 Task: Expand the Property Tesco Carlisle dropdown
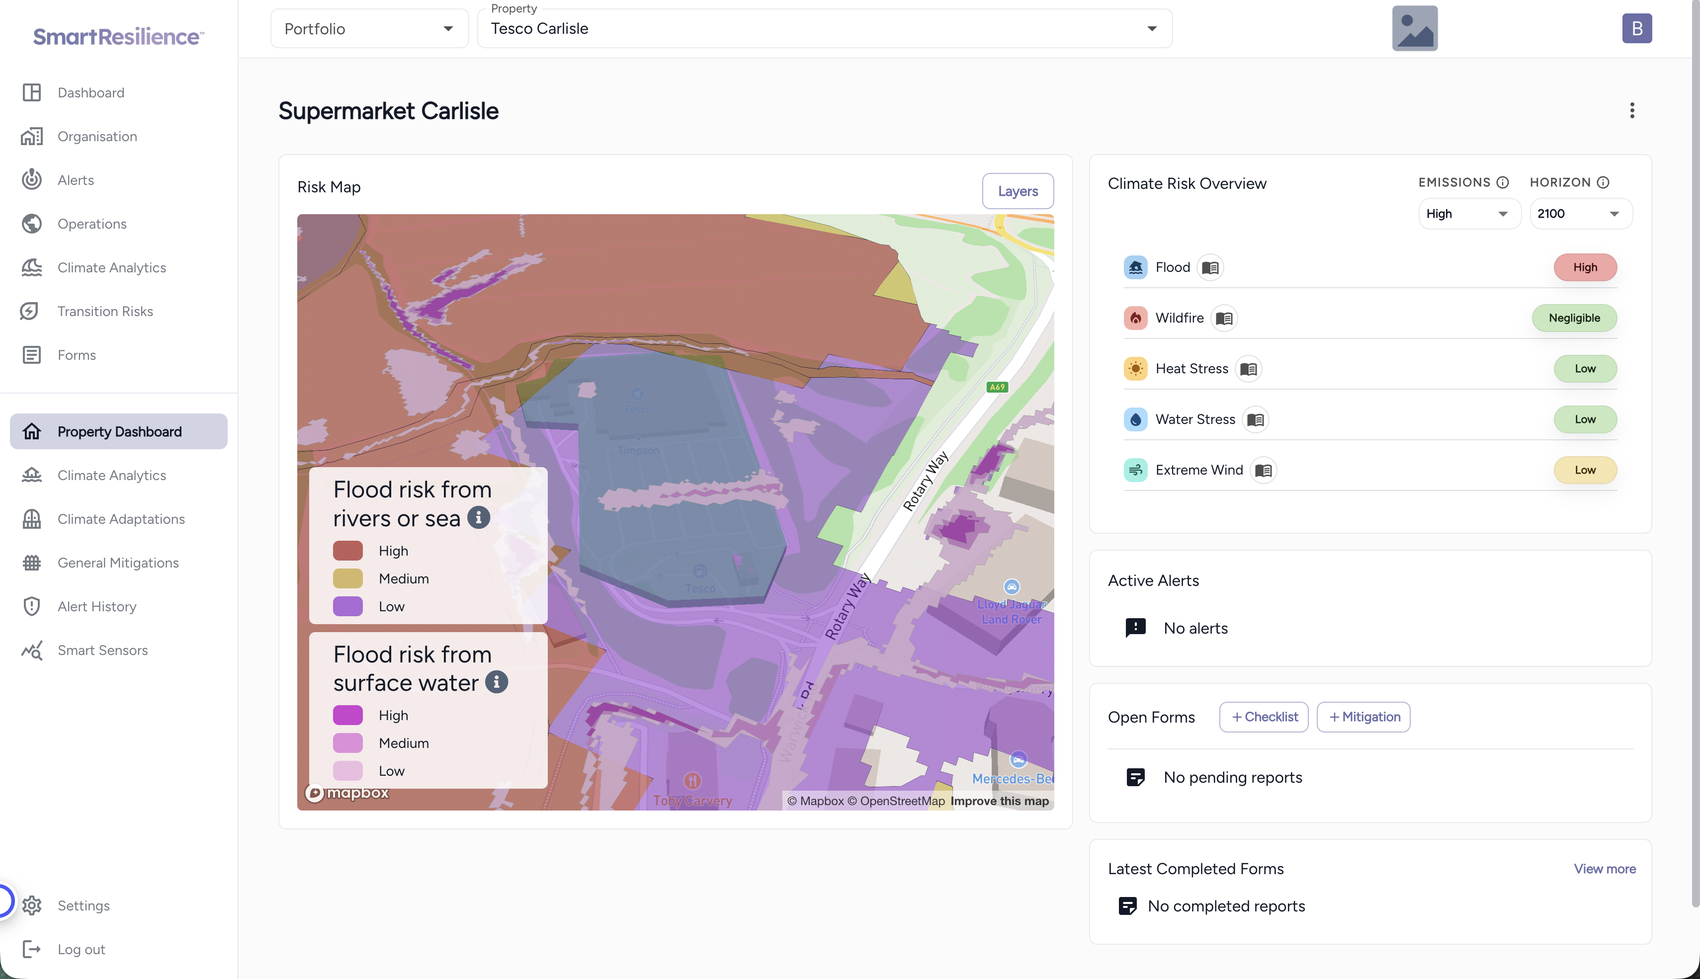point(824,29)
